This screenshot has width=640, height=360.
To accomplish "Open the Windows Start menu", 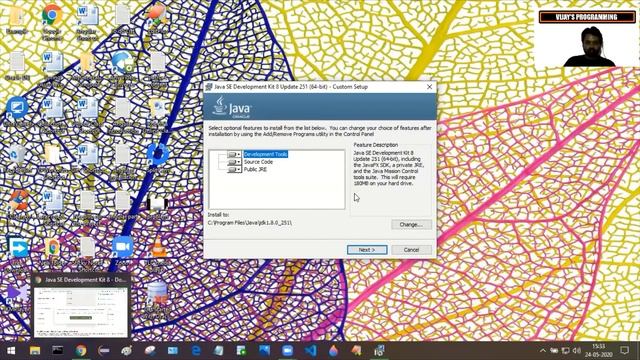I will [x=11, y=351].
